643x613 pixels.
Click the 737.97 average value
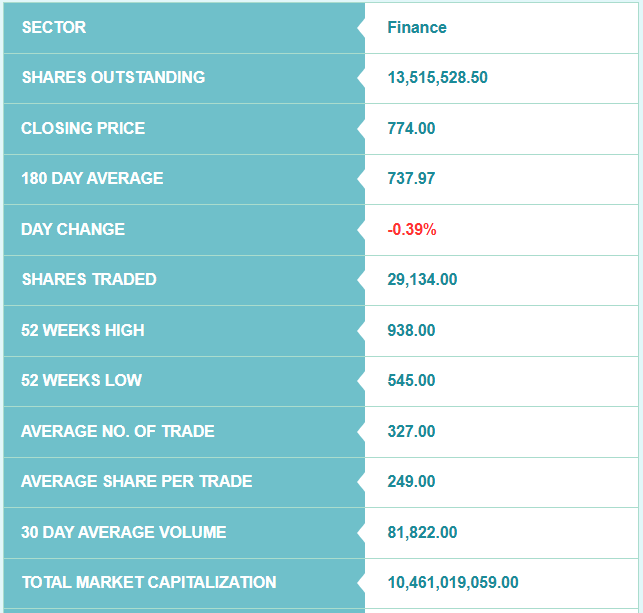(411, 179)
